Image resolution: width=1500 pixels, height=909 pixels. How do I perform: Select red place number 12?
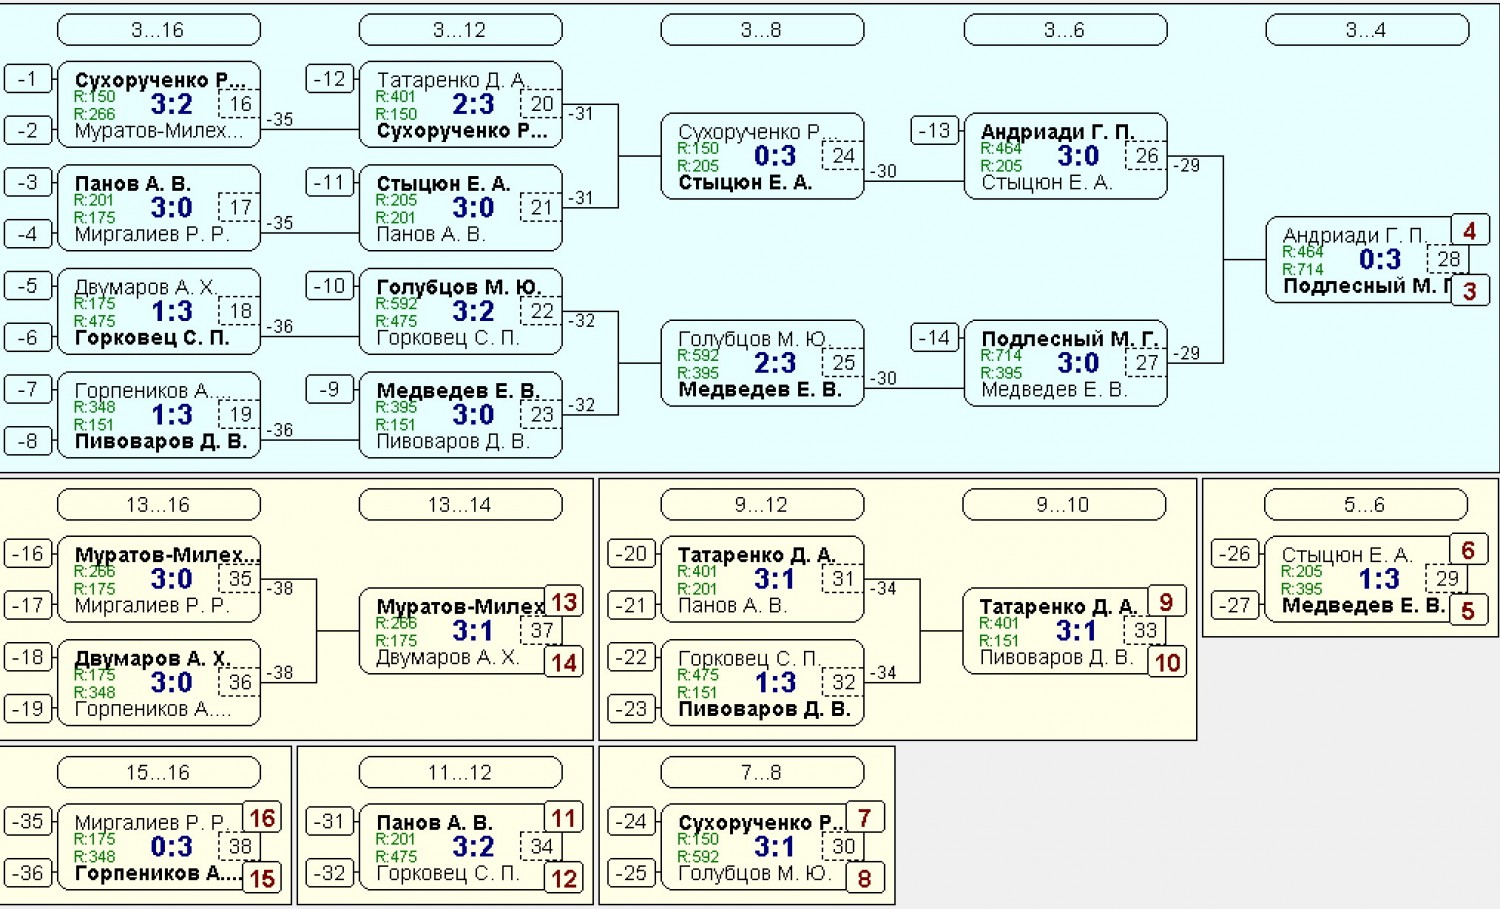(x=564, y=878)
